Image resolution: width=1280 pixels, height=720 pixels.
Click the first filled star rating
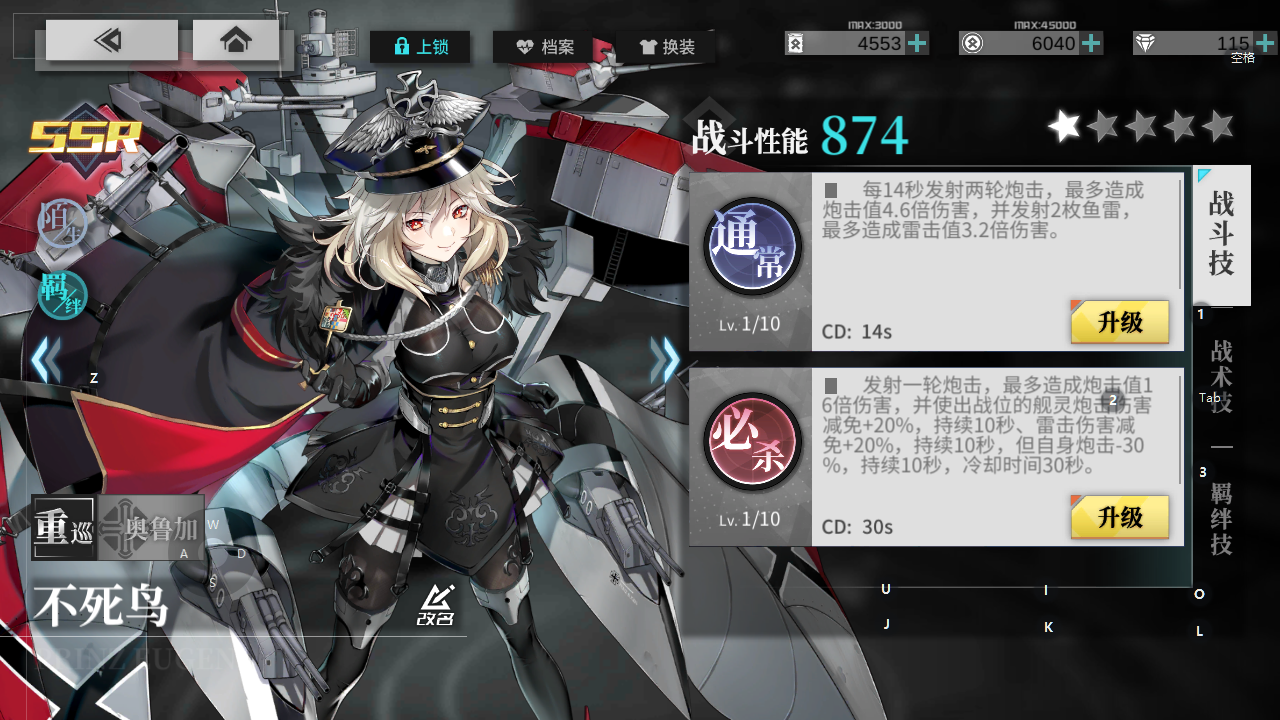point(1064,126)
